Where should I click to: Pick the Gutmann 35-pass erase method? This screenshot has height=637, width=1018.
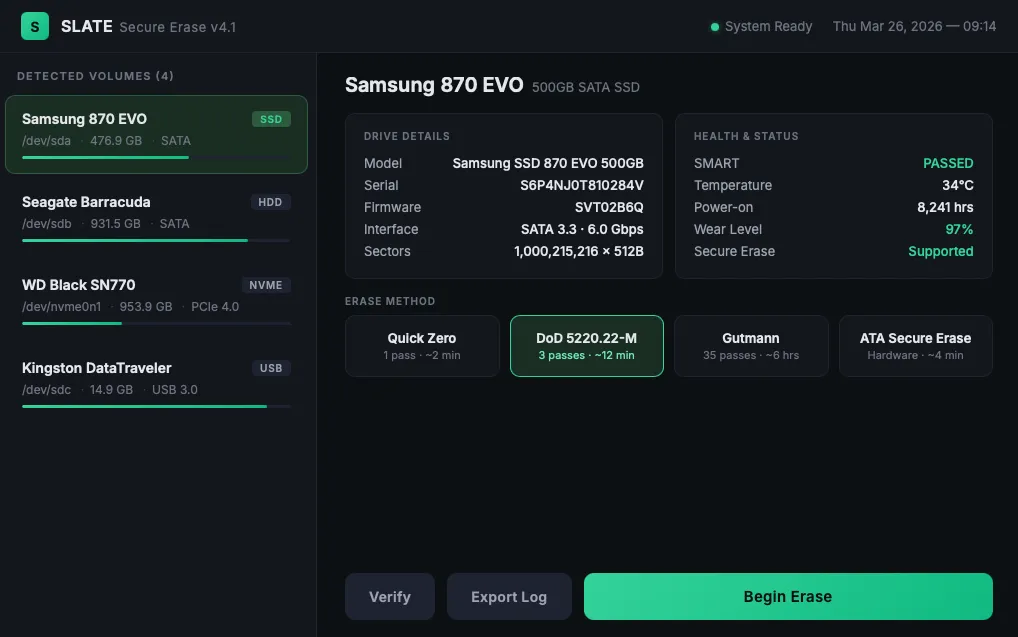click(751, 346)
